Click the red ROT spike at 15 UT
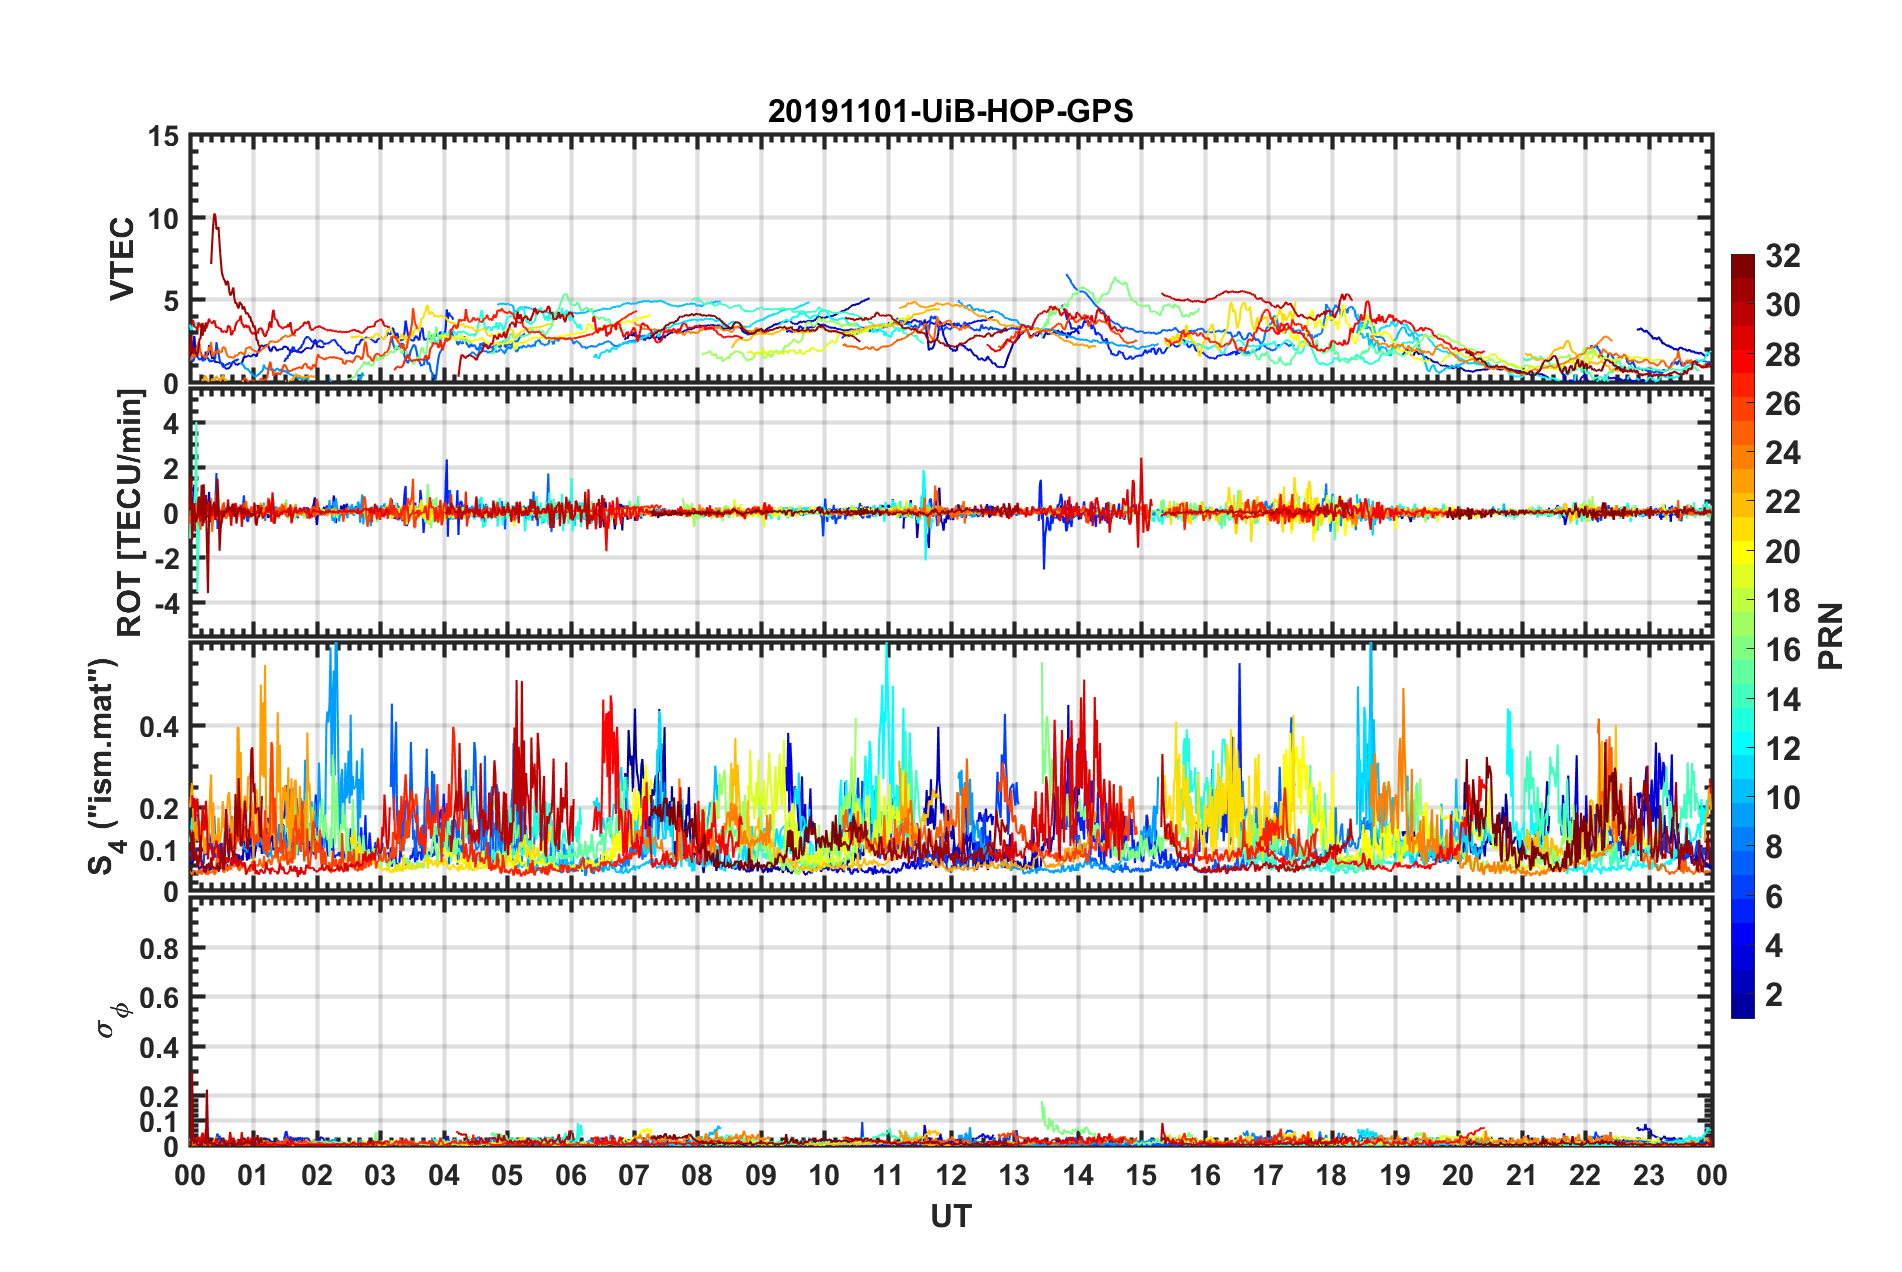Screen dimensions: 1902x1272 1140,500
